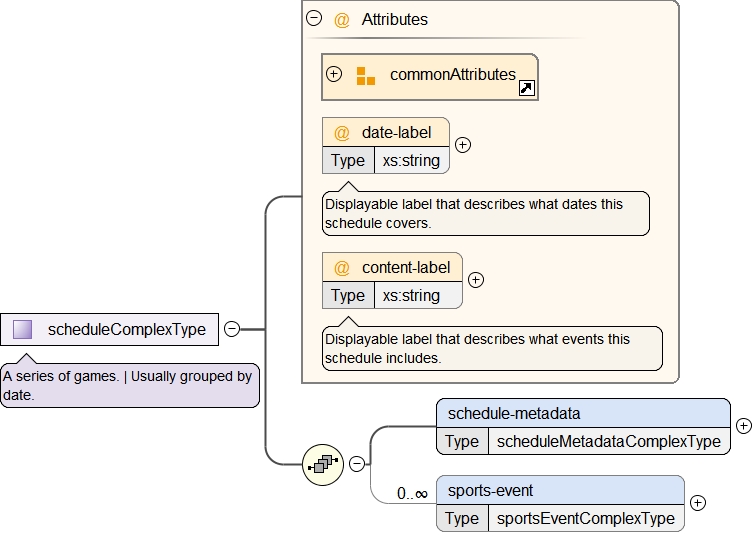This screenshot has height=539, width=754.
Task: Click the commonAttributes reference arrow icon
Action: click(x=527, y=89)
